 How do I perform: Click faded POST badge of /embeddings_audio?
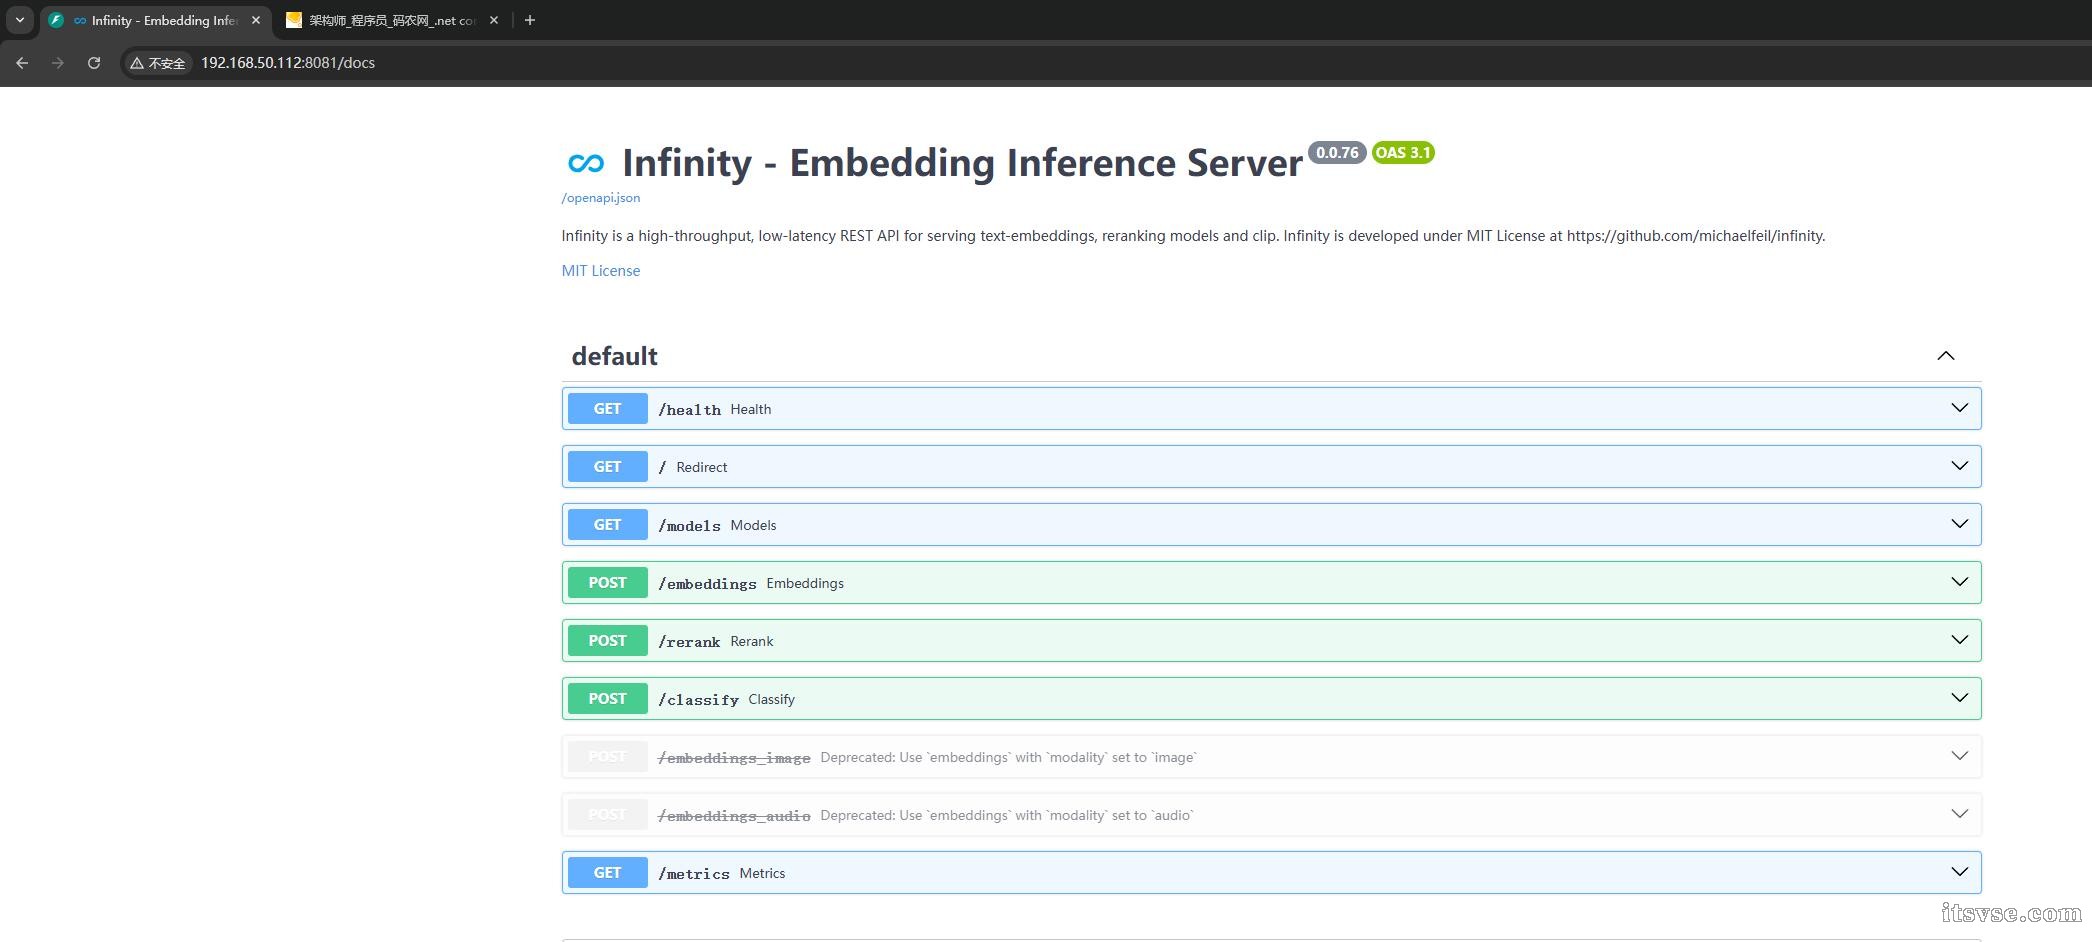[608, 814]
